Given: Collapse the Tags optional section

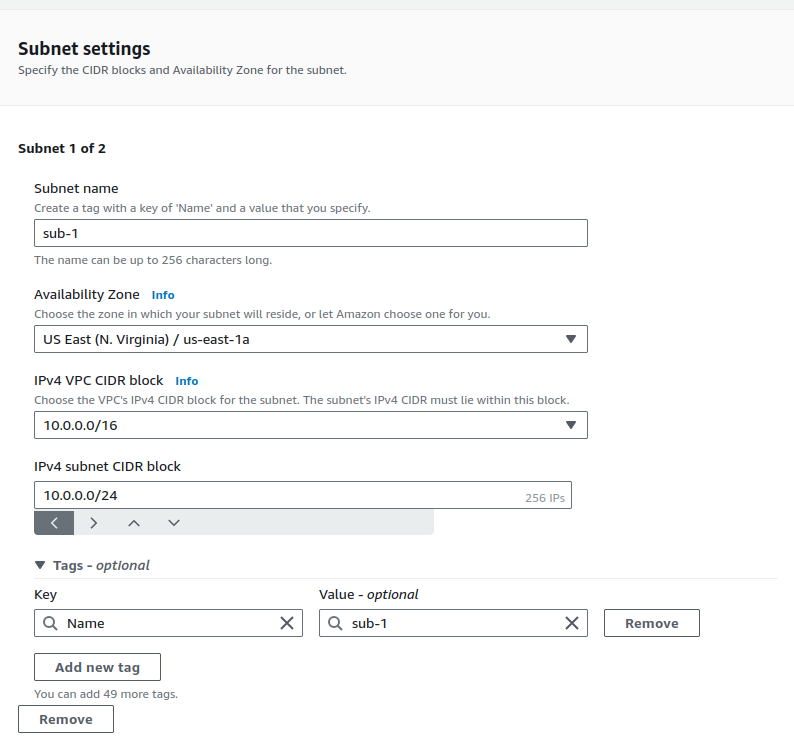Looking at the screenshot, I should 40,565.
